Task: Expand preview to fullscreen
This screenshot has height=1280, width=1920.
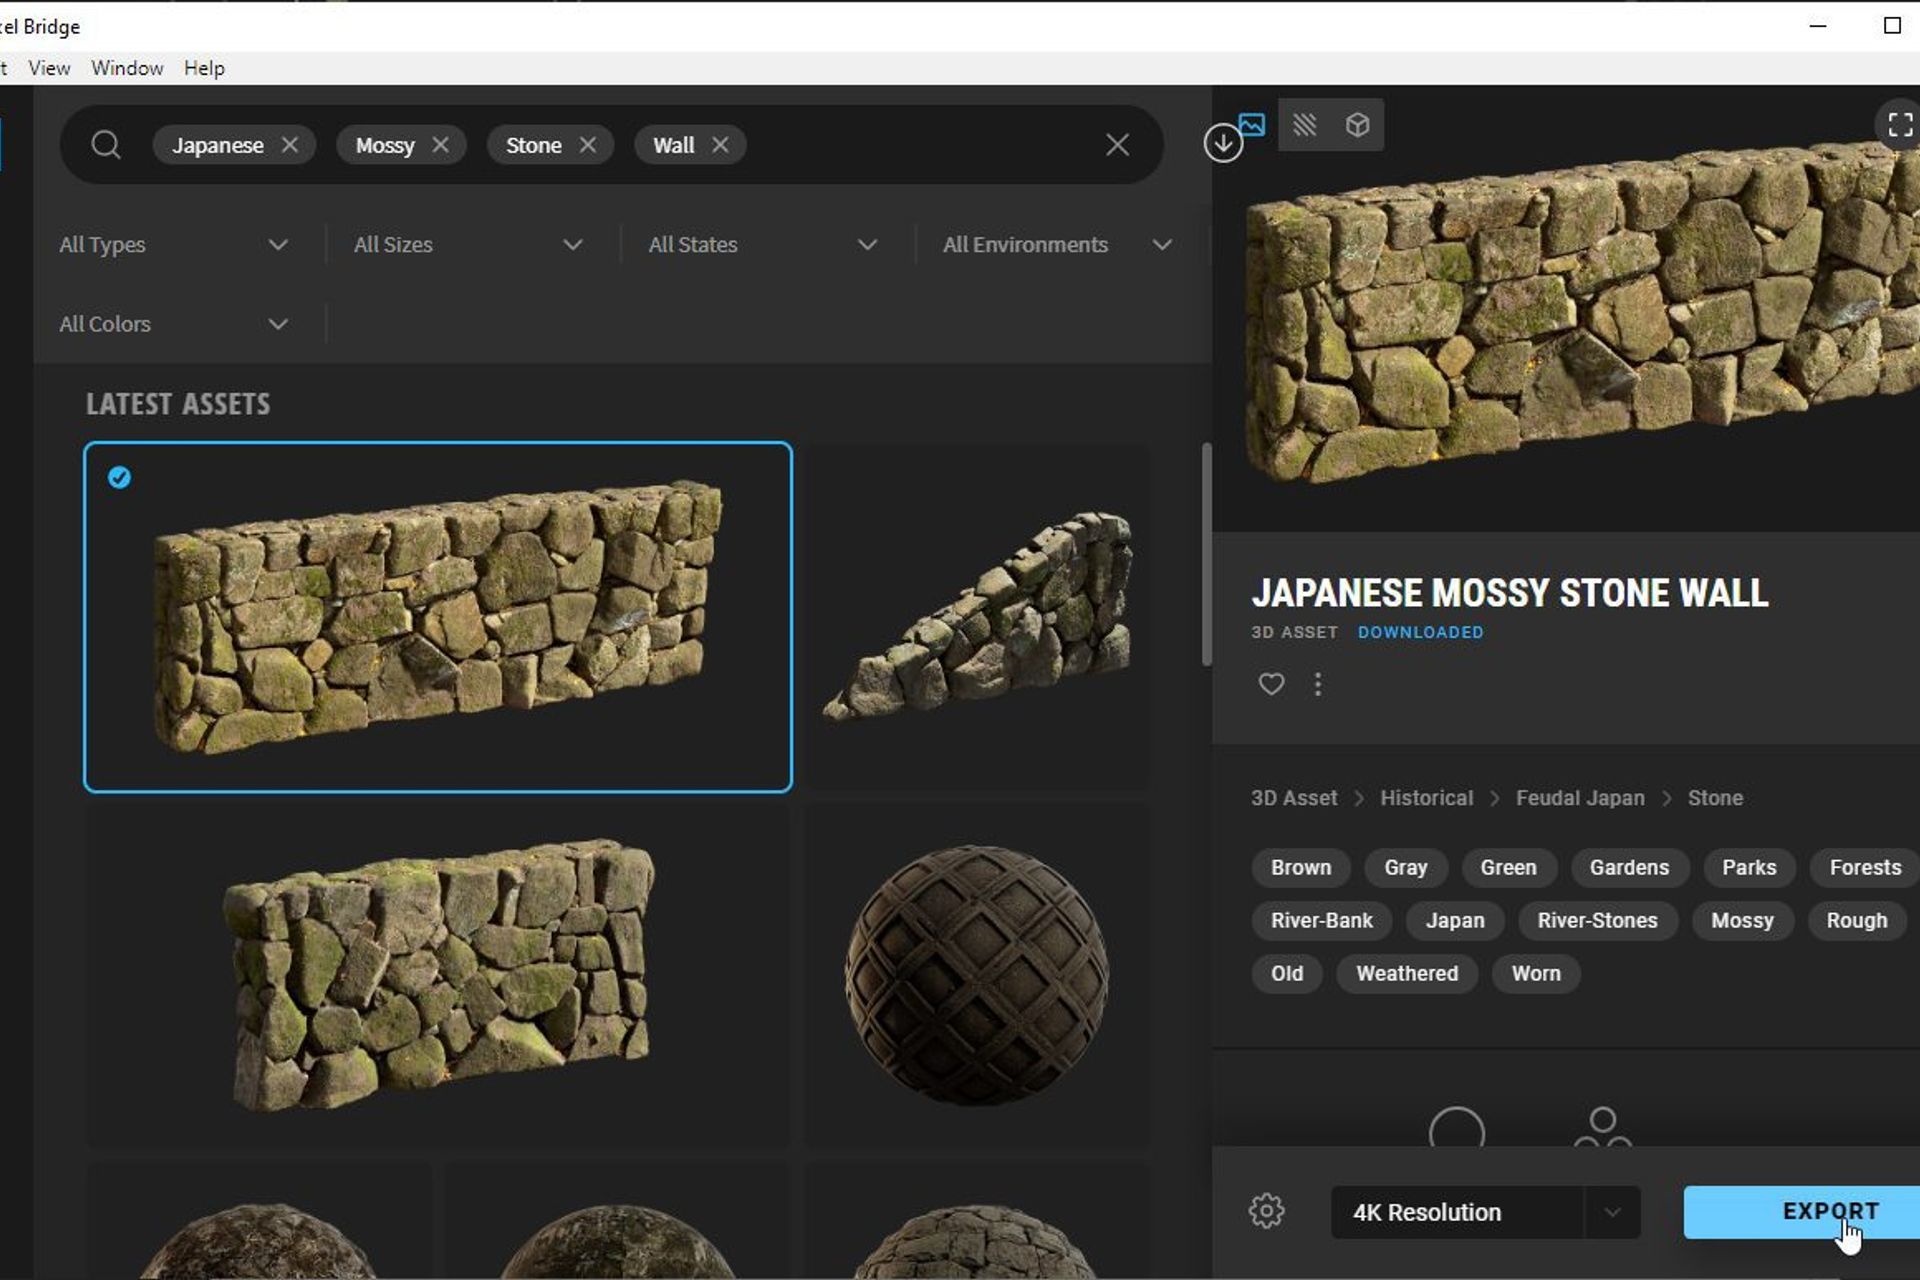Action: click(1899, 124)
